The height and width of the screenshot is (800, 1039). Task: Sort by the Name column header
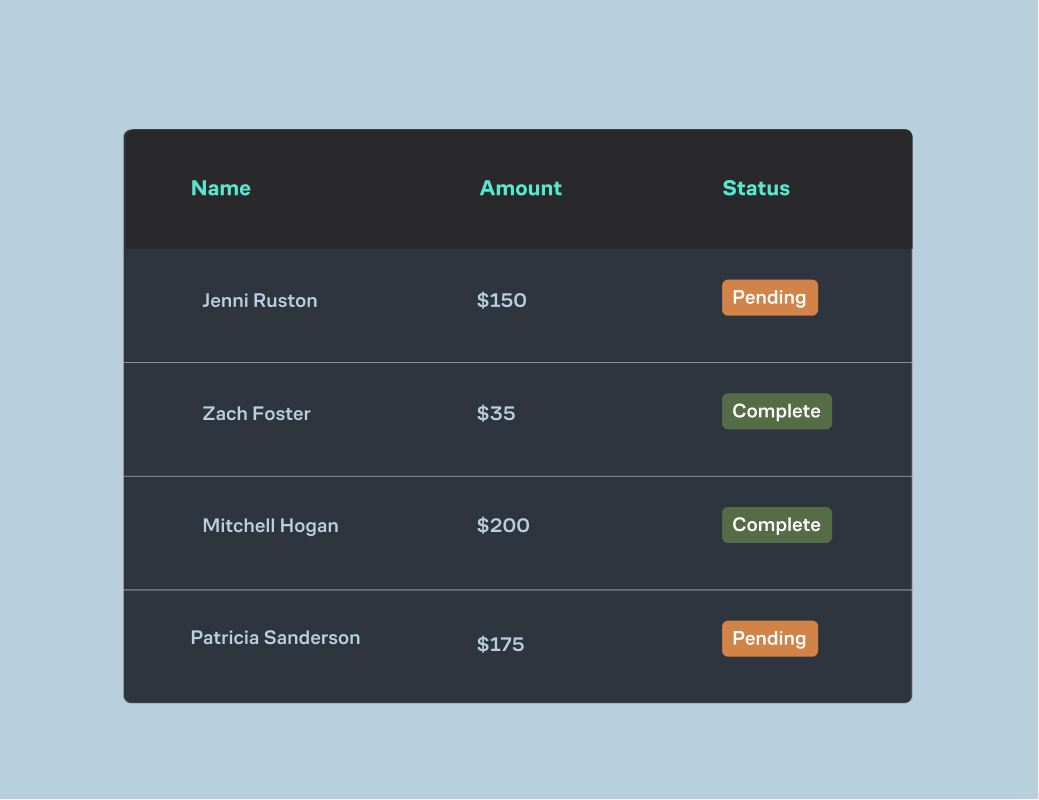[x=220, y=188]
